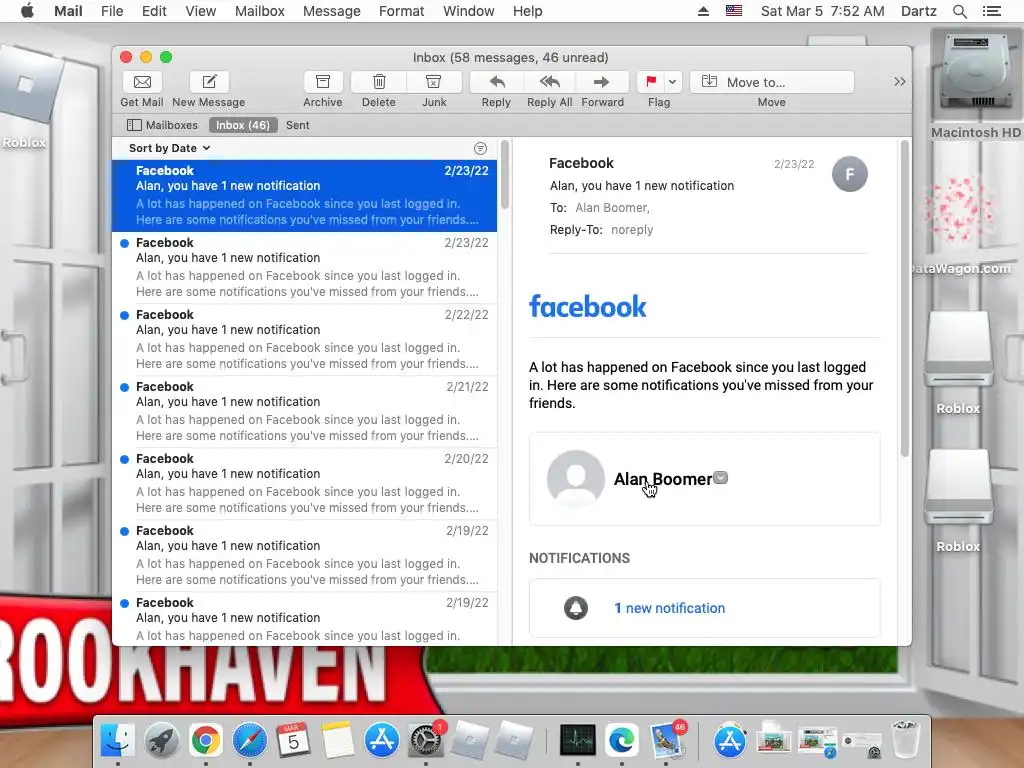Click the Get Mail envelope icon
Screen dimensions: 1024x768
tap(142, 82)
